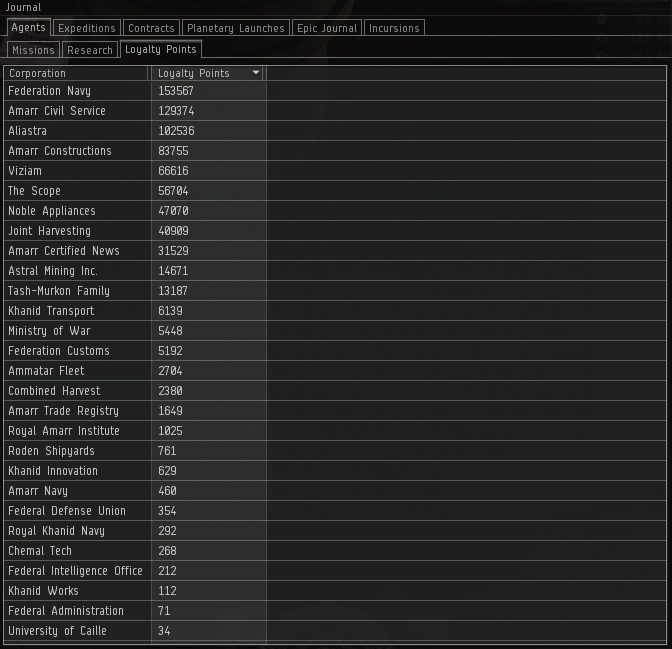This screenshot has height=649, width=672.
Task: Click the 2380 loyalty points value
Action: [170, 391]
